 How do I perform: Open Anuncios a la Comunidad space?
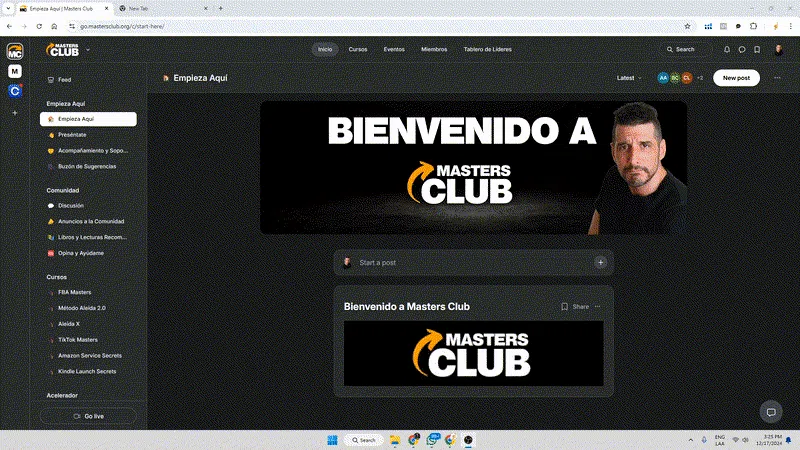pos(88,221)
